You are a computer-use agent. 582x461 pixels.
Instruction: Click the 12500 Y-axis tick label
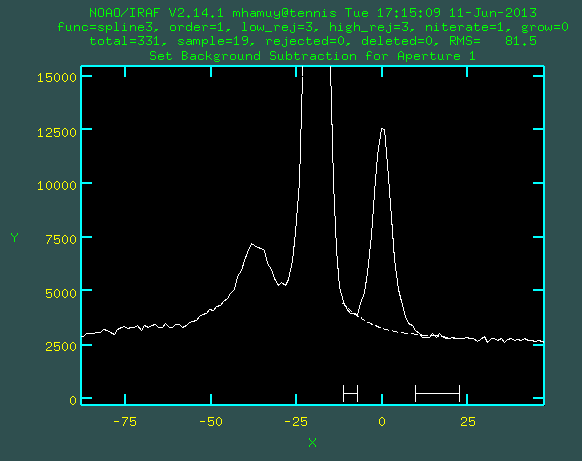[57, 132]
